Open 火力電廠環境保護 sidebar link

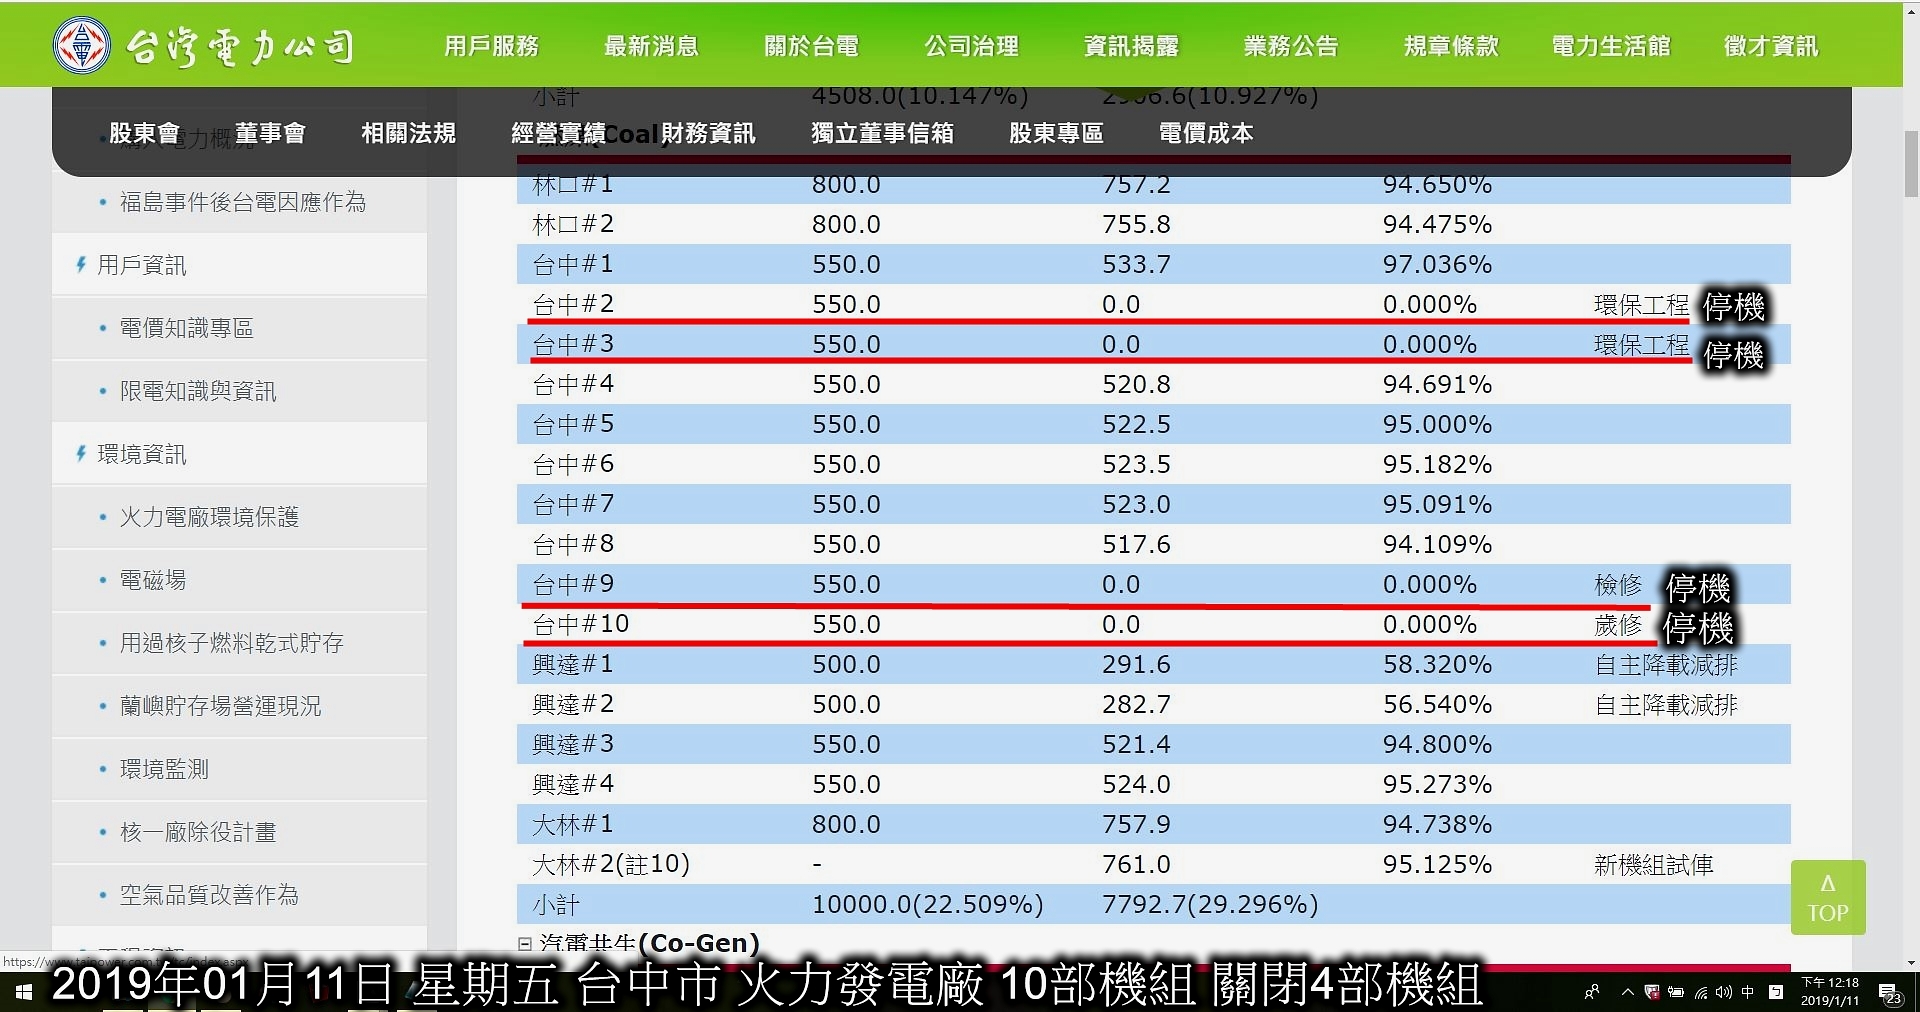tap(209, 517)
